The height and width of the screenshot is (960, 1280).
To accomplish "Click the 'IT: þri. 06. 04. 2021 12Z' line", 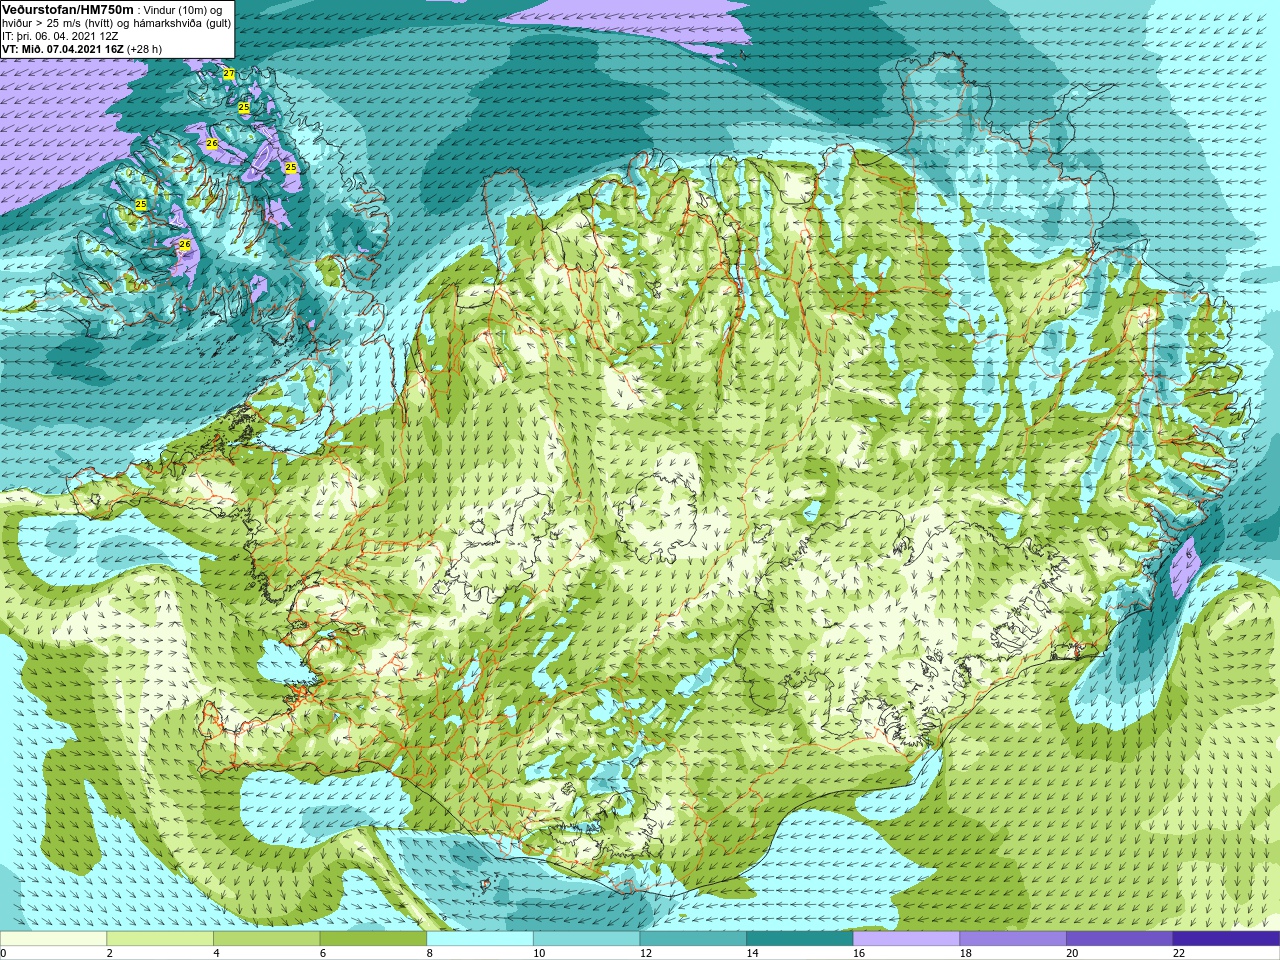I will coord(60,36).
